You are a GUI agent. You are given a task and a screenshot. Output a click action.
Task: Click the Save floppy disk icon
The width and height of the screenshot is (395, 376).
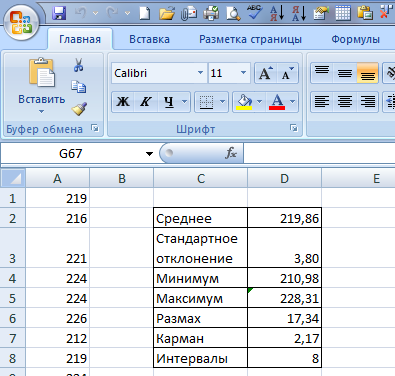coord(59,13)
